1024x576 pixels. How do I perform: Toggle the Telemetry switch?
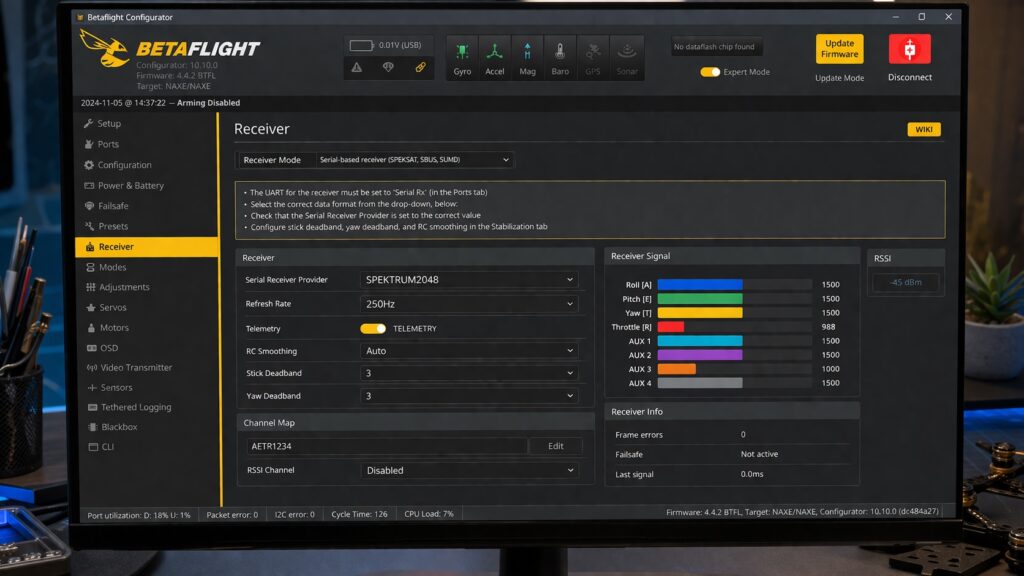click(373, 328)
